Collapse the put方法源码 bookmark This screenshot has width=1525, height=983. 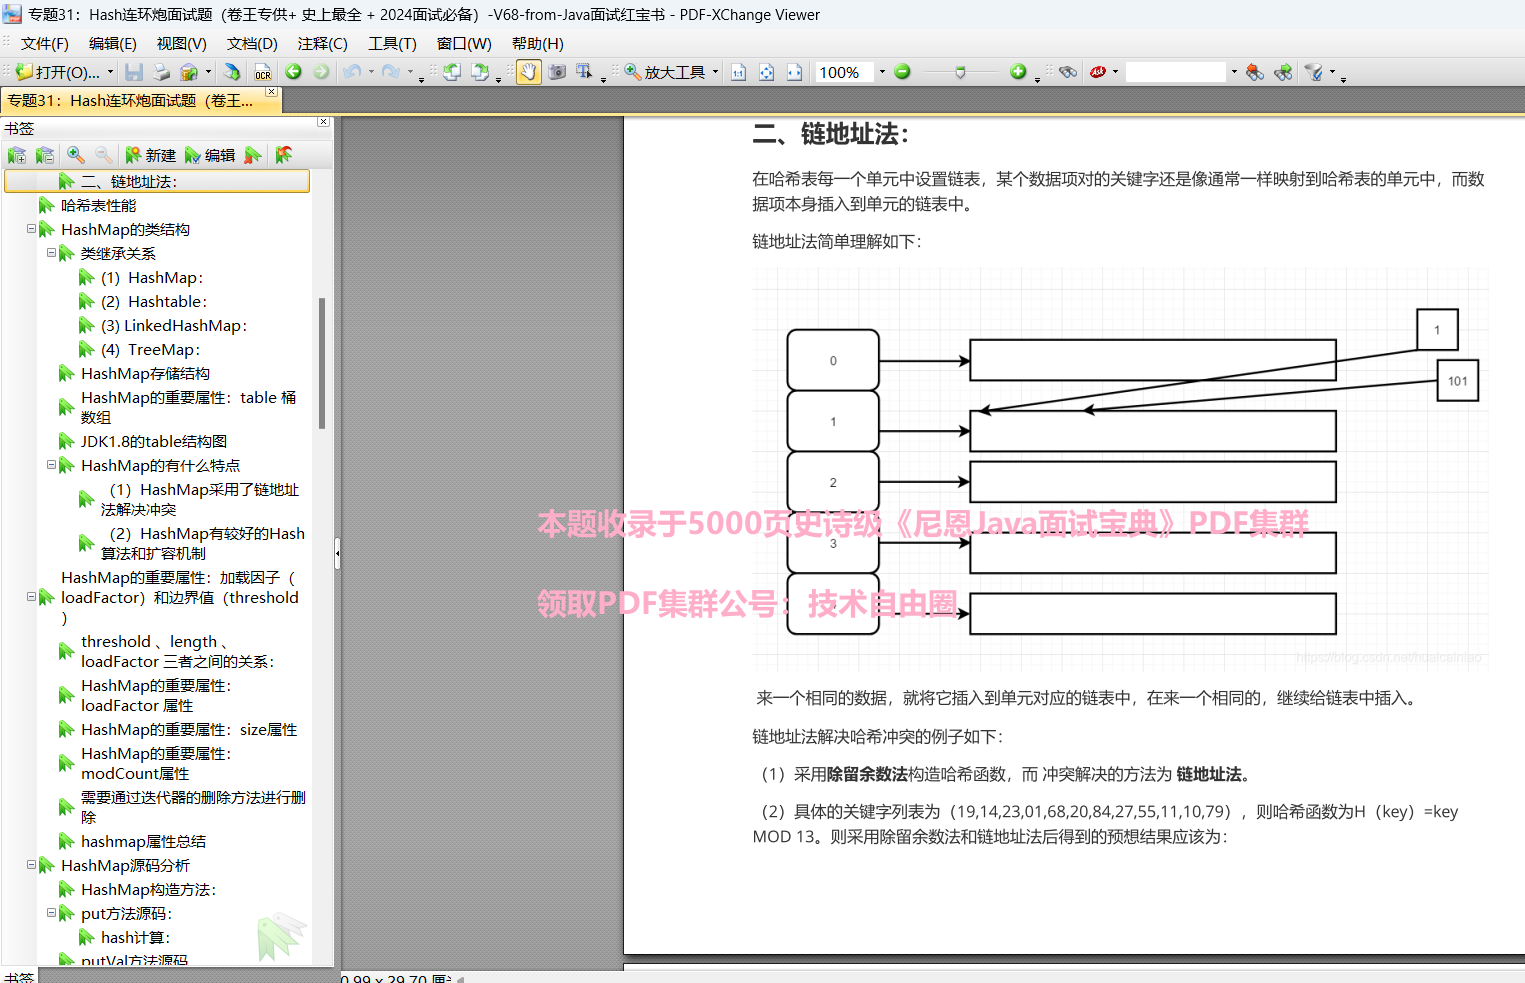tap(51, 913)
